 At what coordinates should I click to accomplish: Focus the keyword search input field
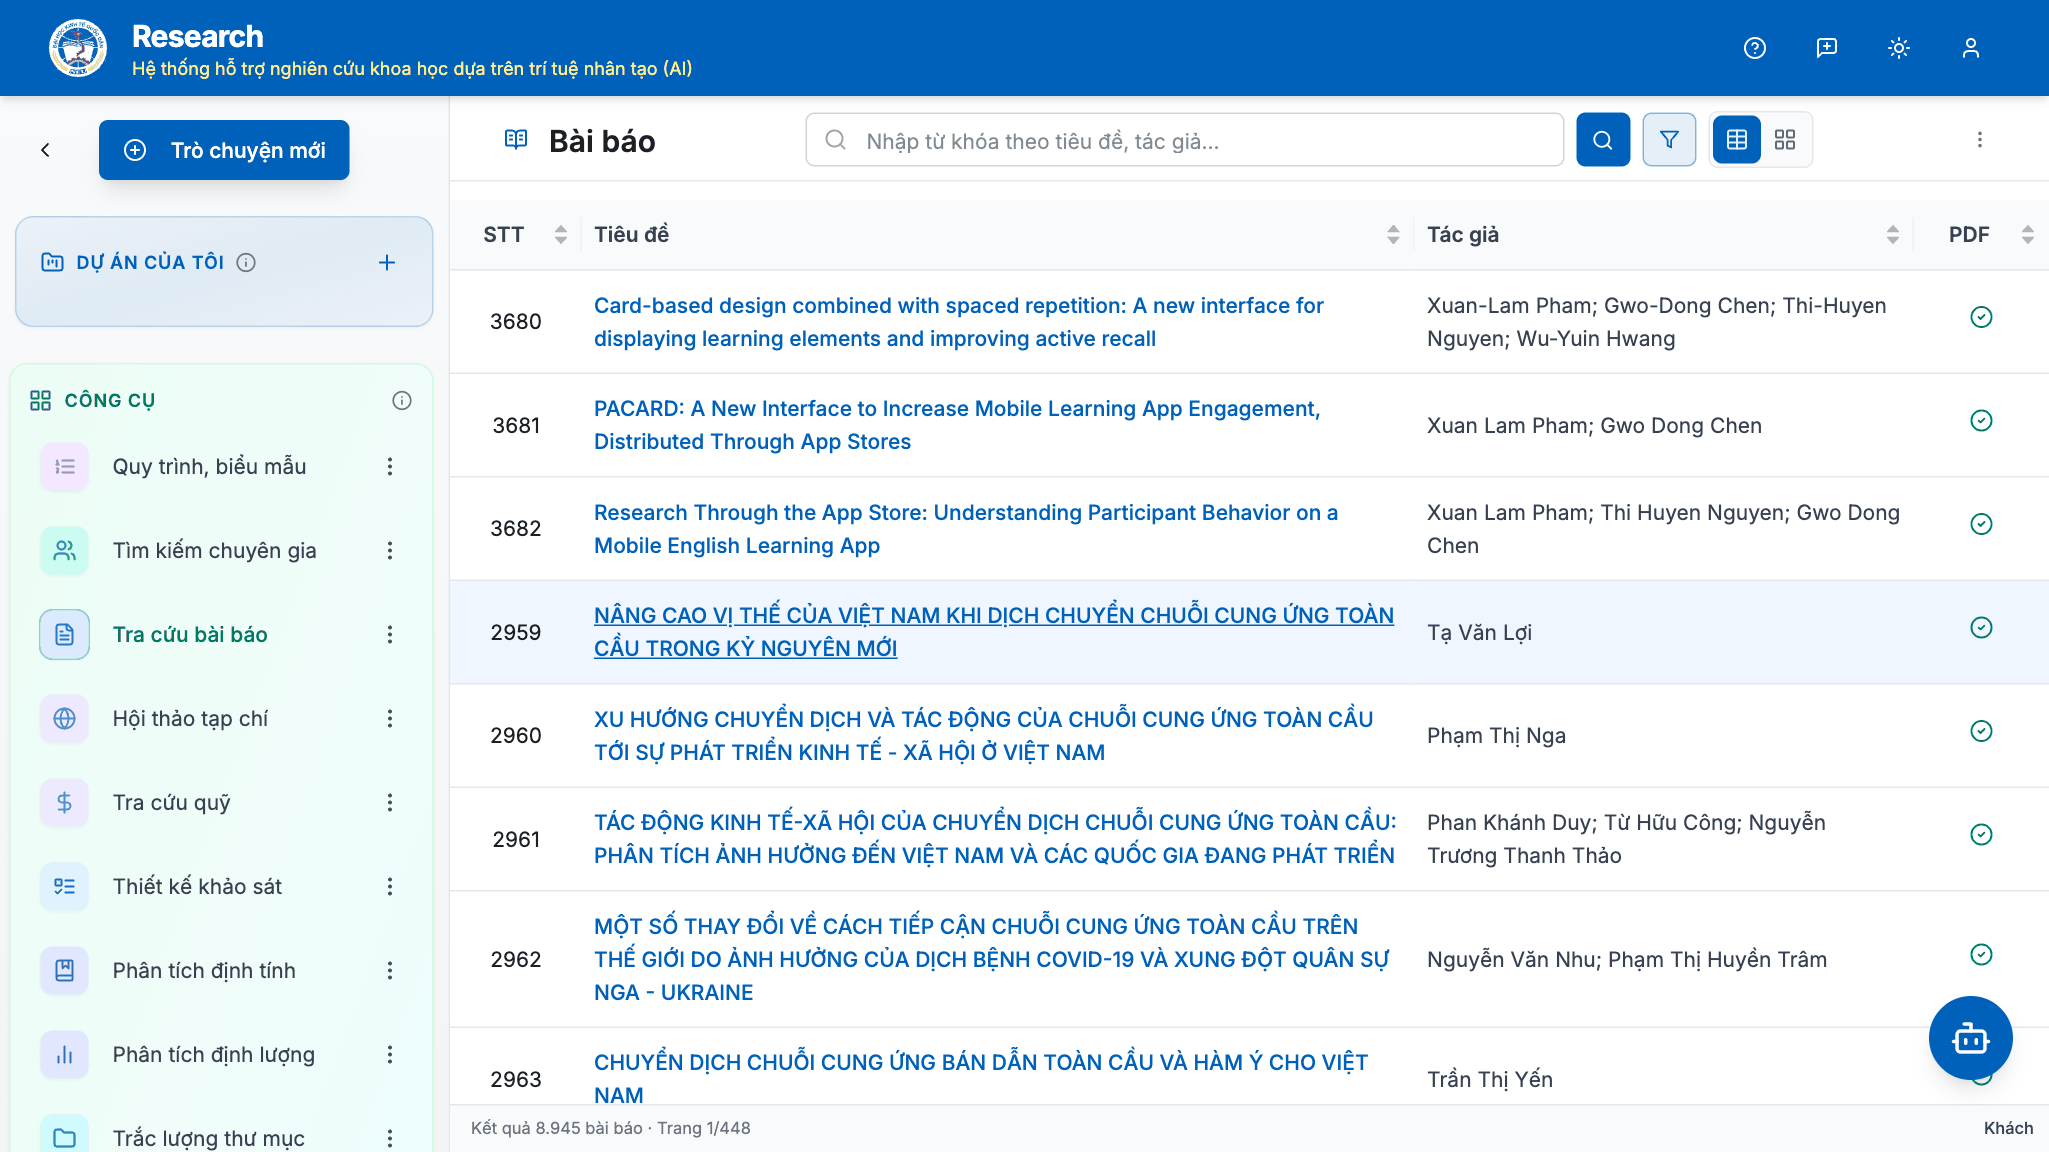click(x=1184, y=140)
